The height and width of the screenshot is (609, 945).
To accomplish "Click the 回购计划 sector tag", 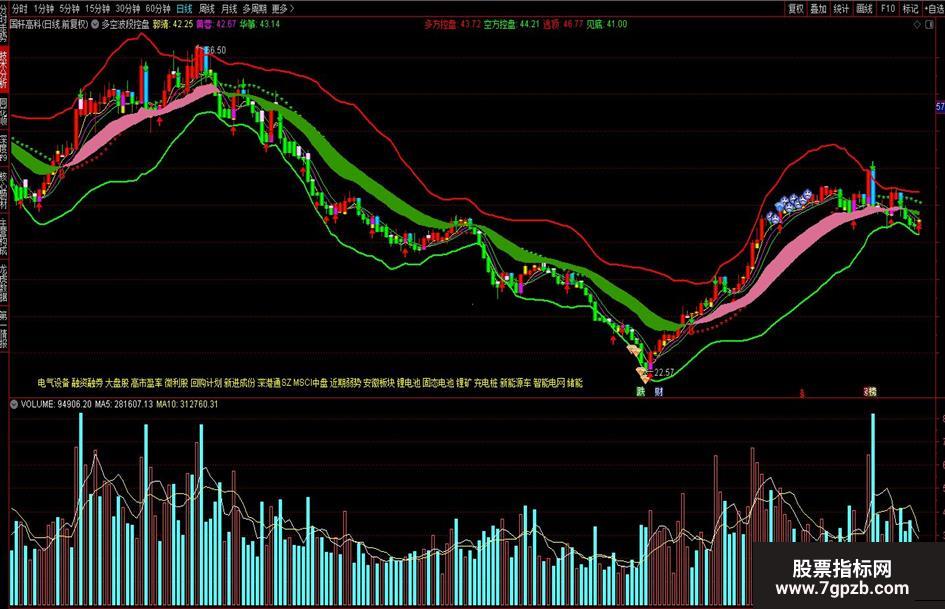I will pyautogui.click(x=206, y=383).
